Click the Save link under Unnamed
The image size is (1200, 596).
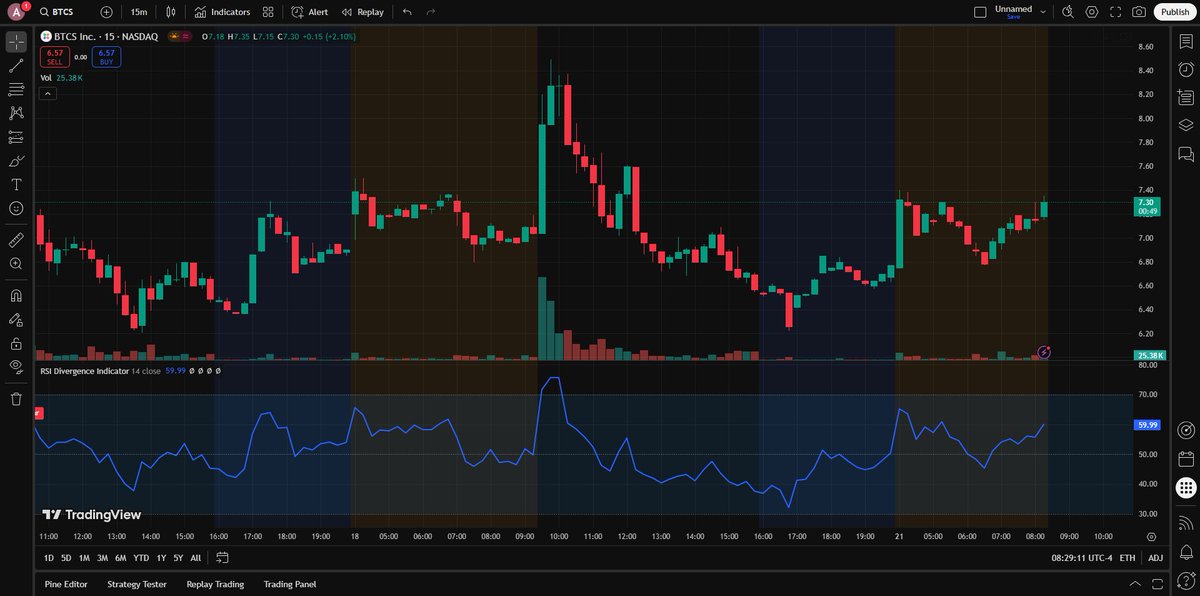coord(1013,17)
